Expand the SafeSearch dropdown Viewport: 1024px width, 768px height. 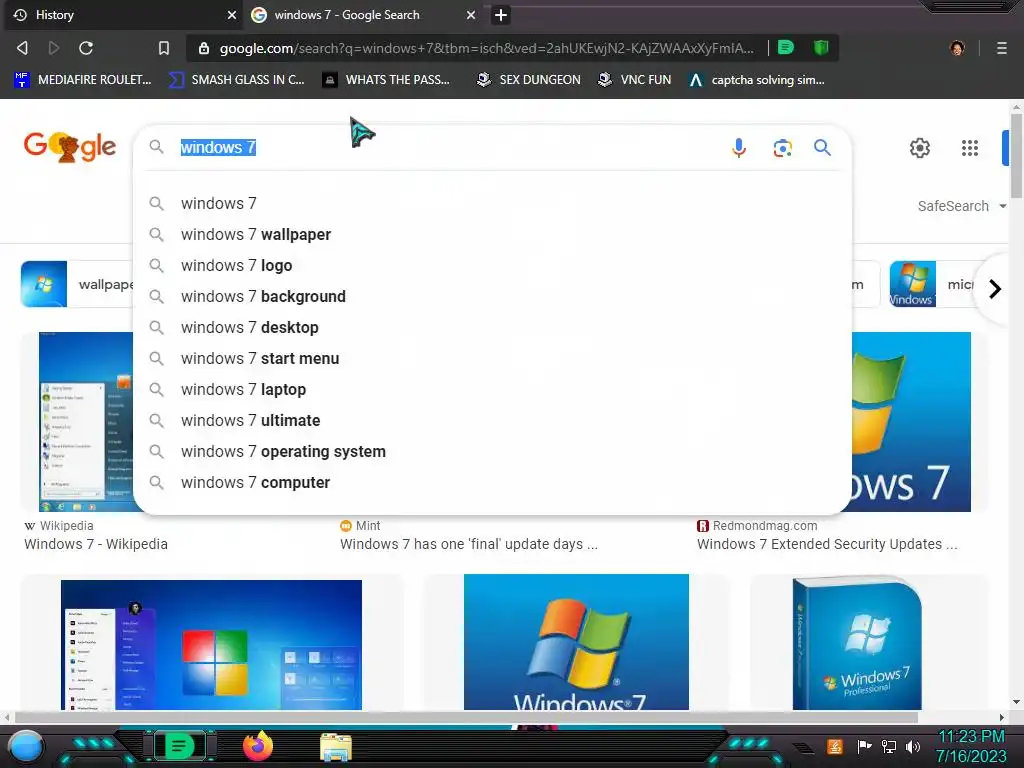pyautogui.click(x=962, y=206)
